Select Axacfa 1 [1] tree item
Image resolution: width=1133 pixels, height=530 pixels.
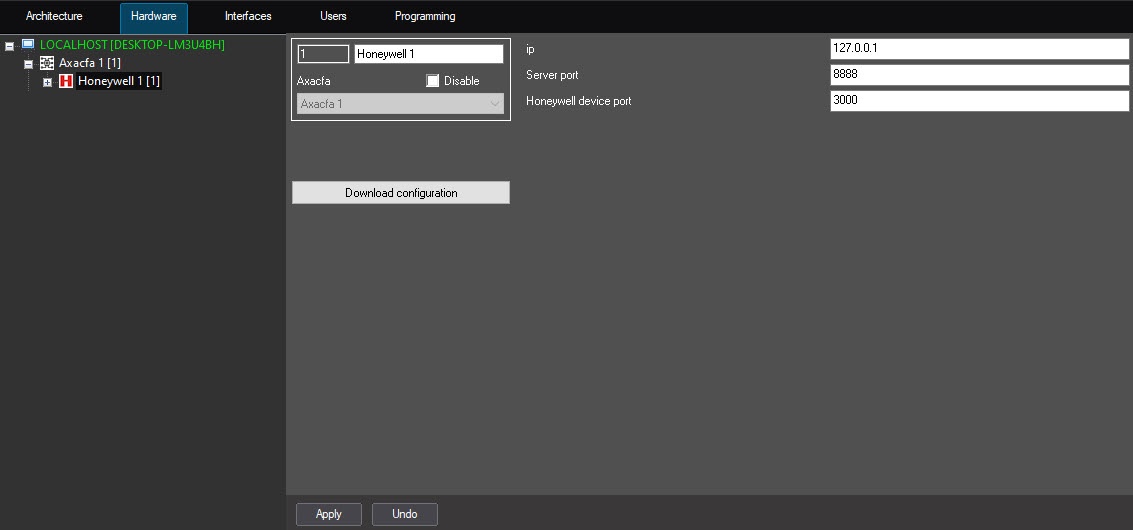pos(90,63)
